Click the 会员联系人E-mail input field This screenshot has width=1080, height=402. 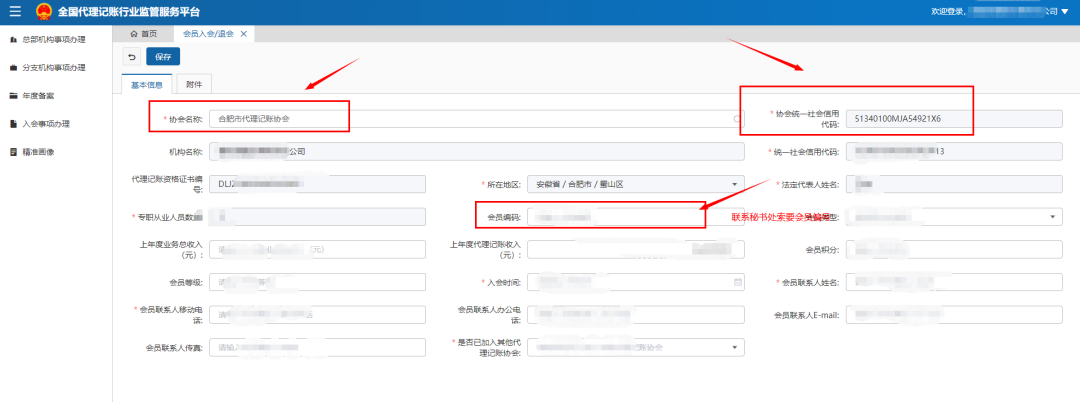pos(954,315)
